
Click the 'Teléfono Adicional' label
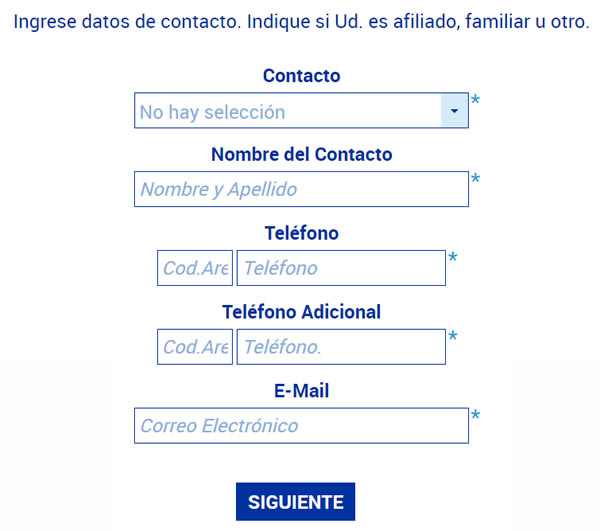[302, 312]
